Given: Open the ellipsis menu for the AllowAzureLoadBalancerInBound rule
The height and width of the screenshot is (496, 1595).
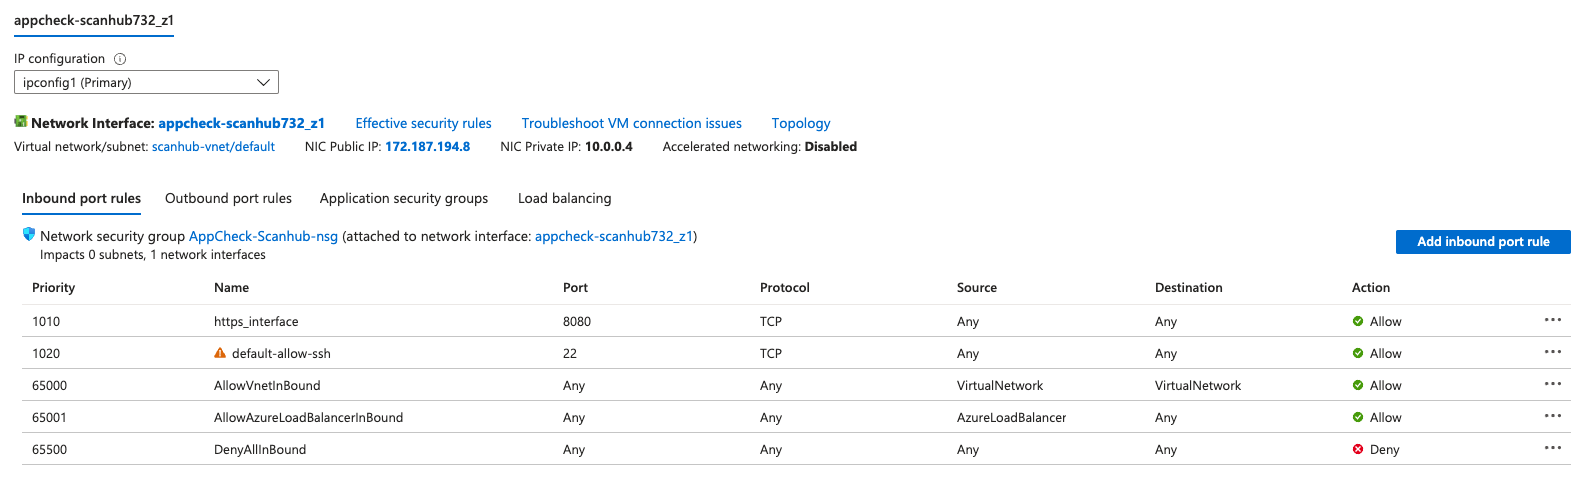Looking at the screenshot, I should tap(1552, 416).
